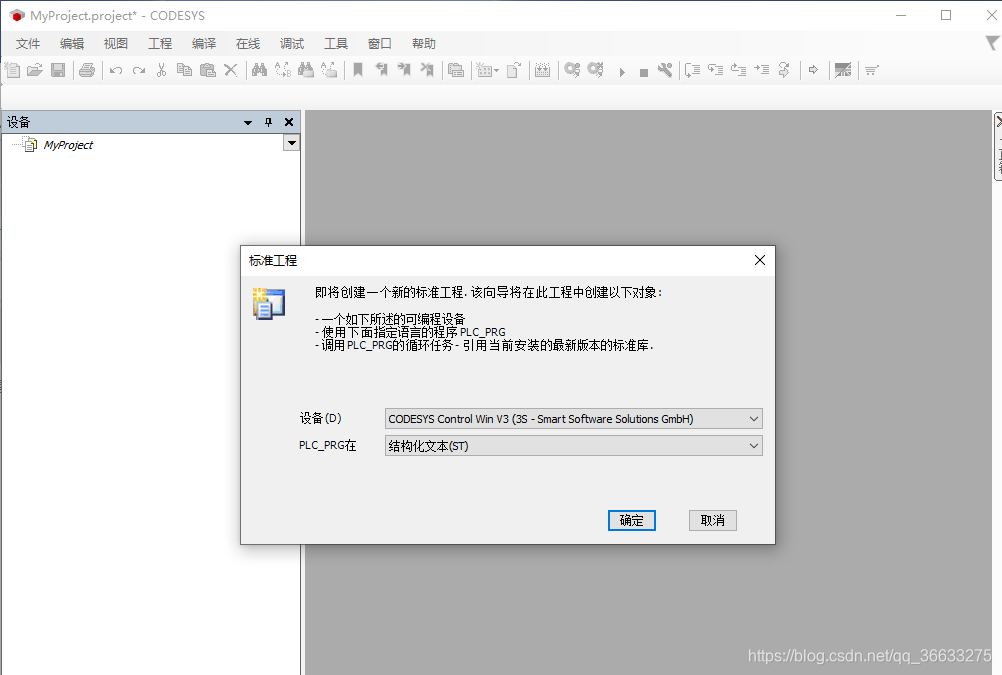
Task: Click the page-with-arrow icon in toolbar
Action: pos(514,70)
